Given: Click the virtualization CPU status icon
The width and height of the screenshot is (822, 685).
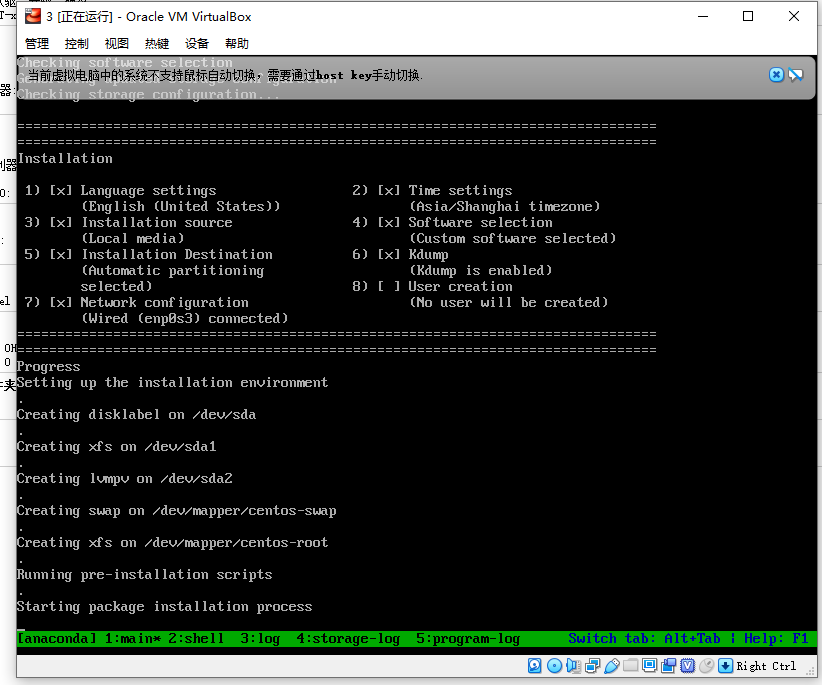Looking at the screenshot, I should [687, 666].
